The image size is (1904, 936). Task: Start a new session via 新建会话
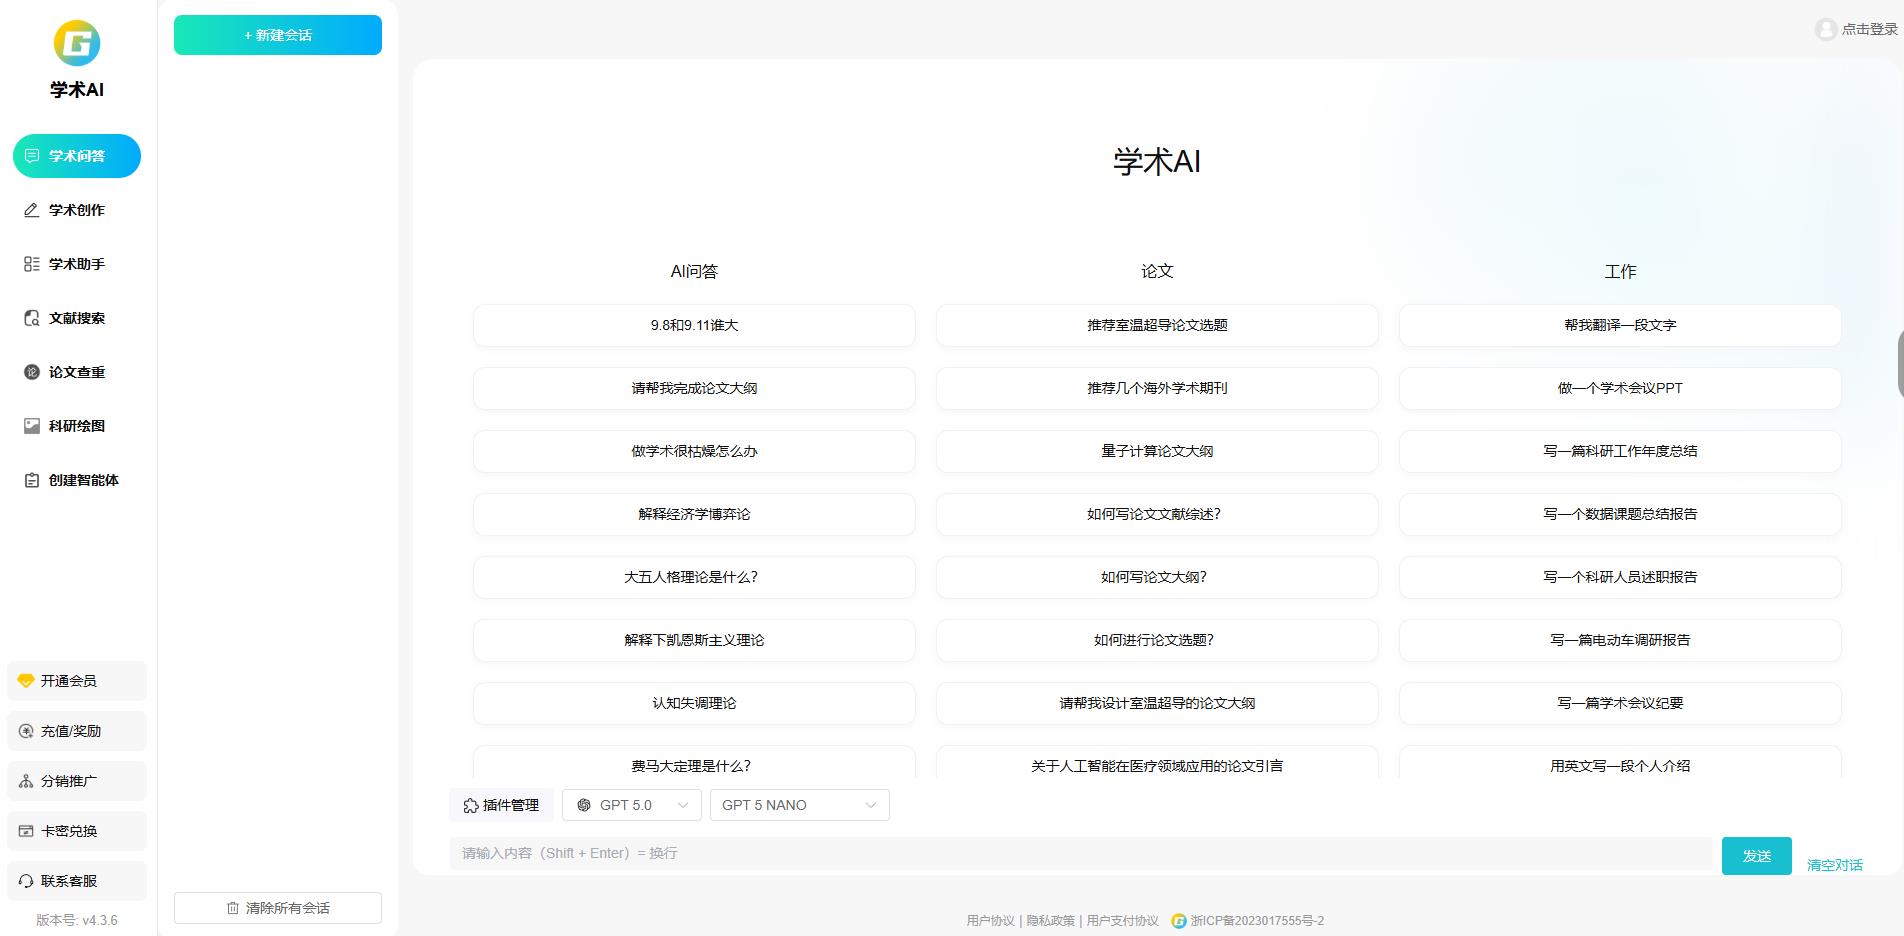[277, 34]
